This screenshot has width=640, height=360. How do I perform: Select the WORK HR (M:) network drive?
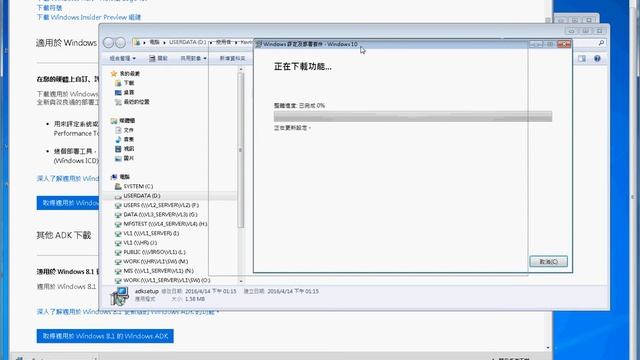click(156, 262)
